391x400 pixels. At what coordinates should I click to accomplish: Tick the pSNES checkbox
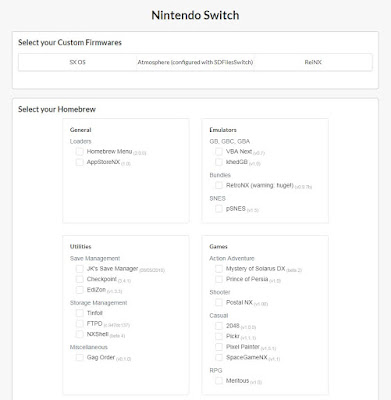click(x=219, y=209)
